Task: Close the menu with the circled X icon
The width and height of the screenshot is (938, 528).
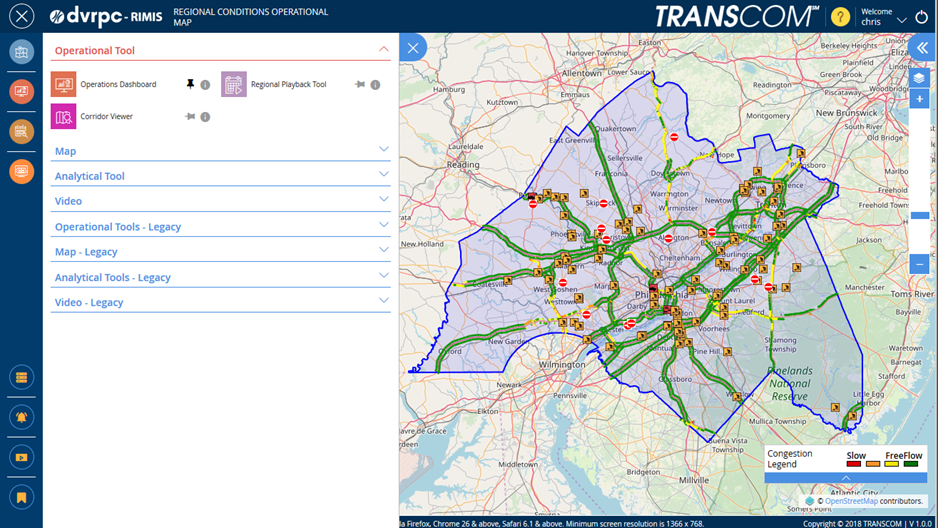Action: pos(22,16)
